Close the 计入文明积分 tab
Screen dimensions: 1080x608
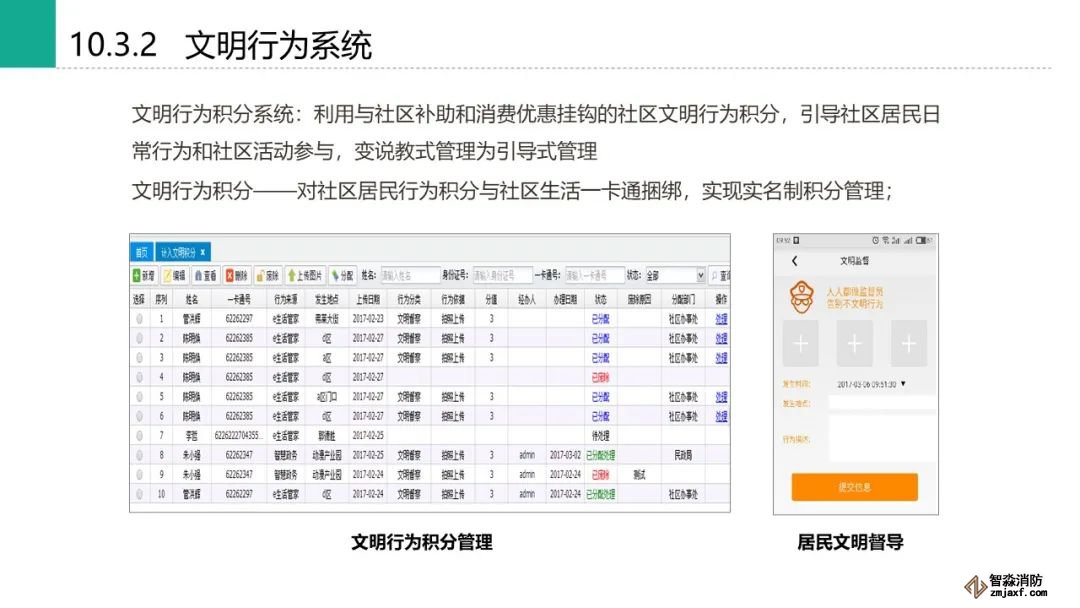[203, 251]
